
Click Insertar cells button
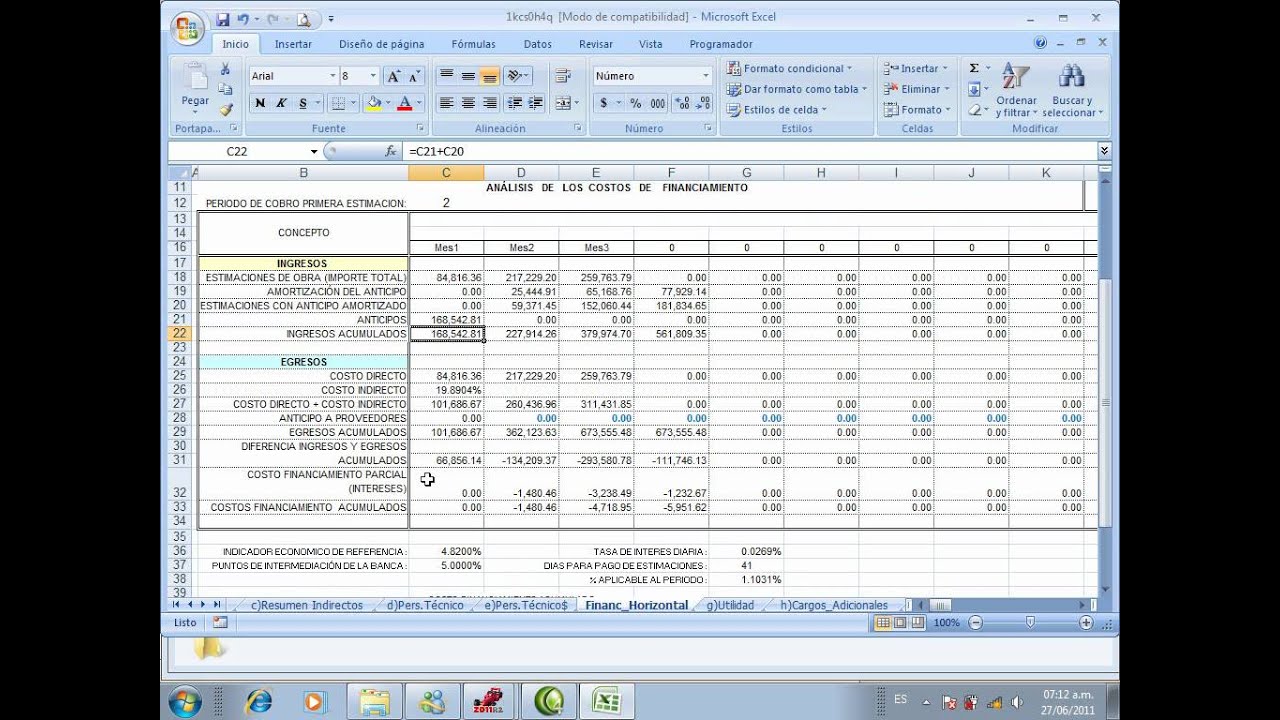(917, 68)
